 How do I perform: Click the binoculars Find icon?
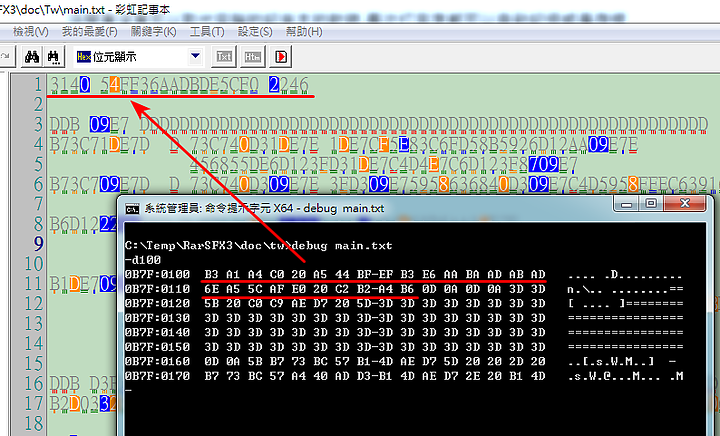pos(32,57)
